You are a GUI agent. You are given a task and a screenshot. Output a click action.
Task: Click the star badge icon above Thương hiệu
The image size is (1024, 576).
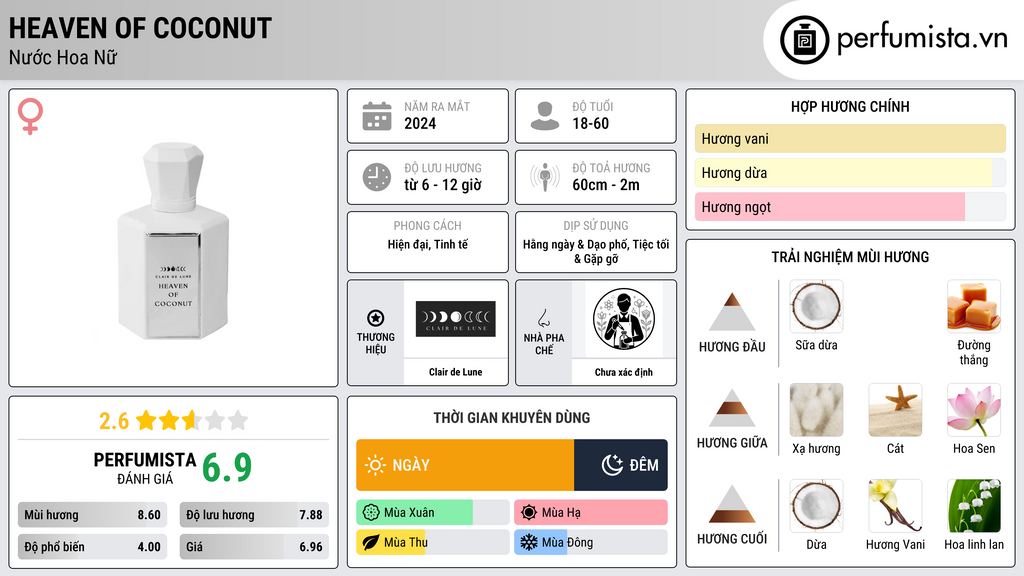click(376, 318)
